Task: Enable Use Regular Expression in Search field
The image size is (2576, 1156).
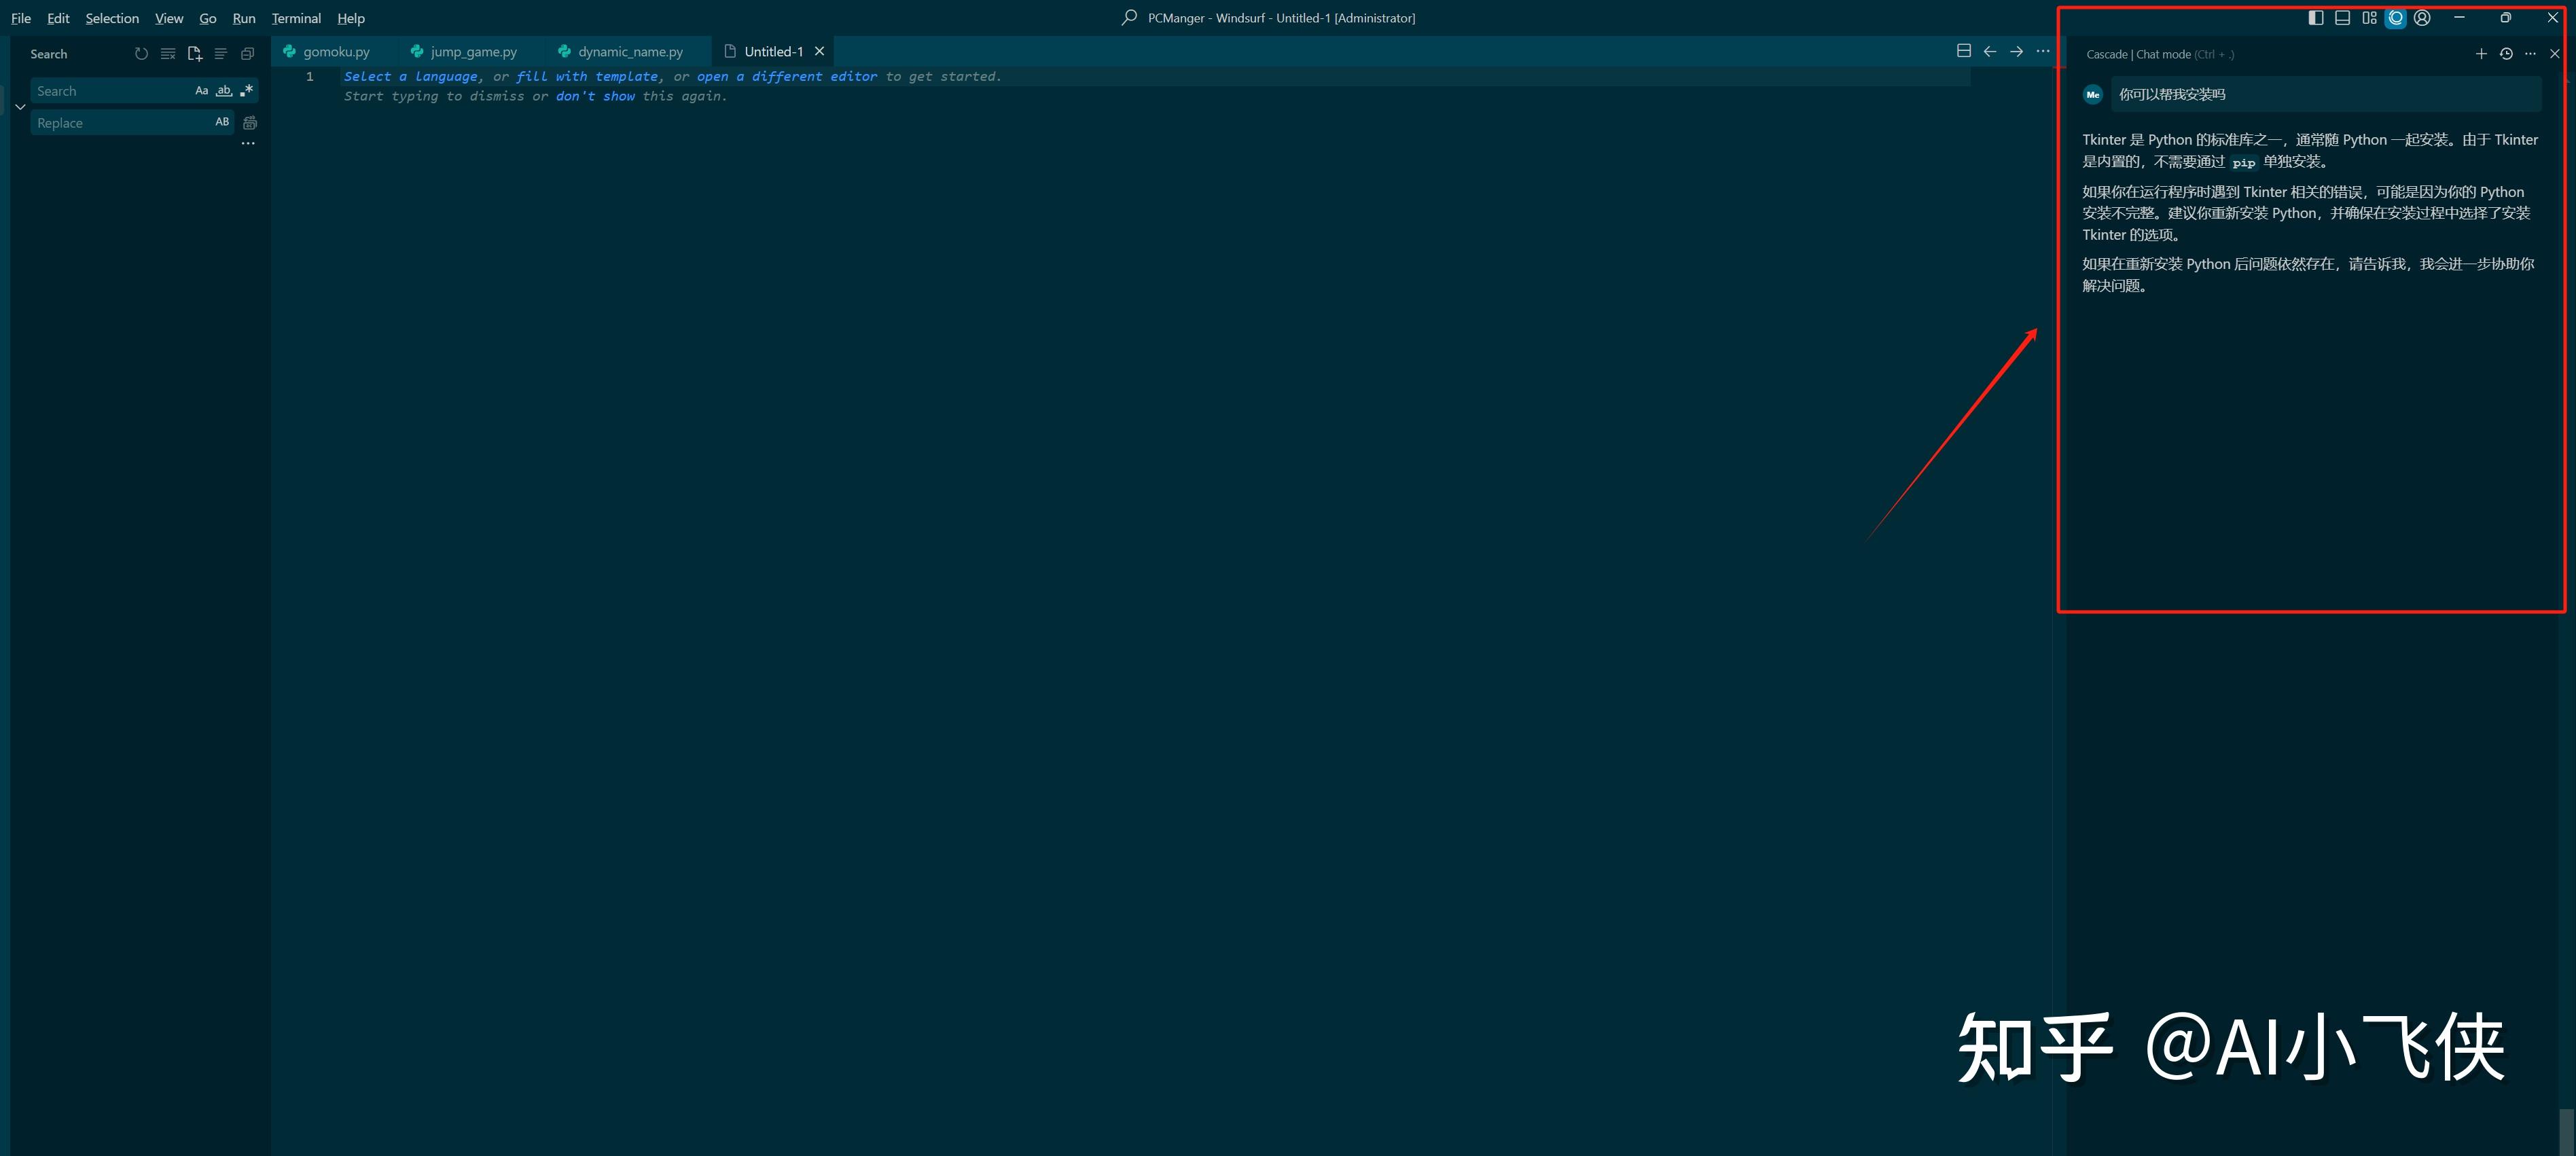Action: coord(246,91)
